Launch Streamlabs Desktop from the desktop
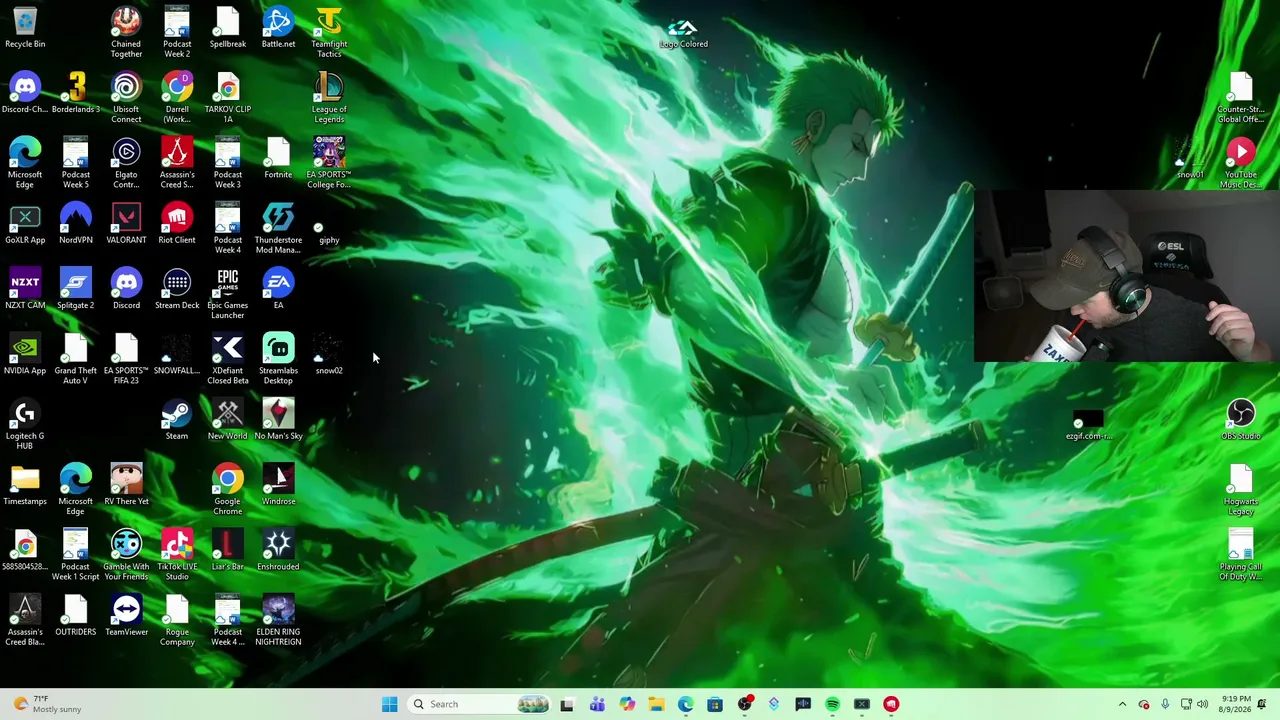 tap(278, 359)
